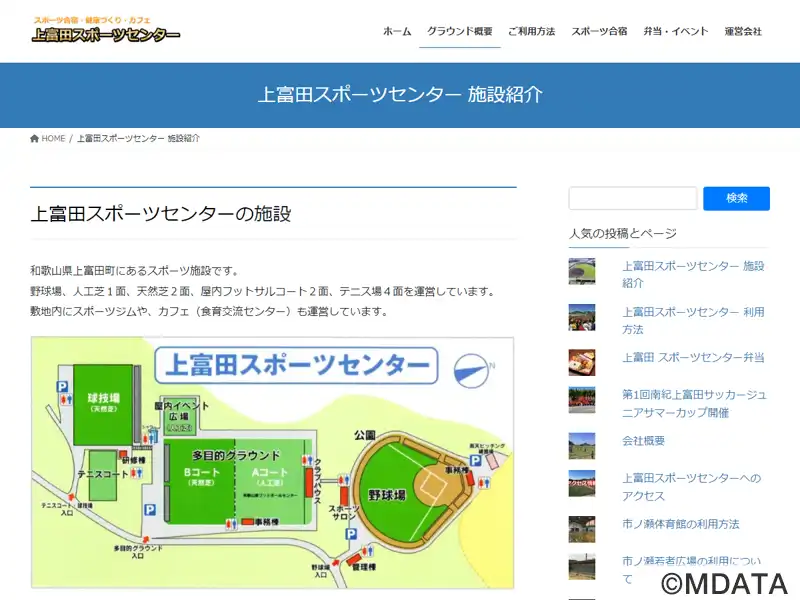Click the thumbnail beside 市ノ瀬若者広場 post
Image resolution: width=800 pixels, height=600 pixels.
point(582,566)
